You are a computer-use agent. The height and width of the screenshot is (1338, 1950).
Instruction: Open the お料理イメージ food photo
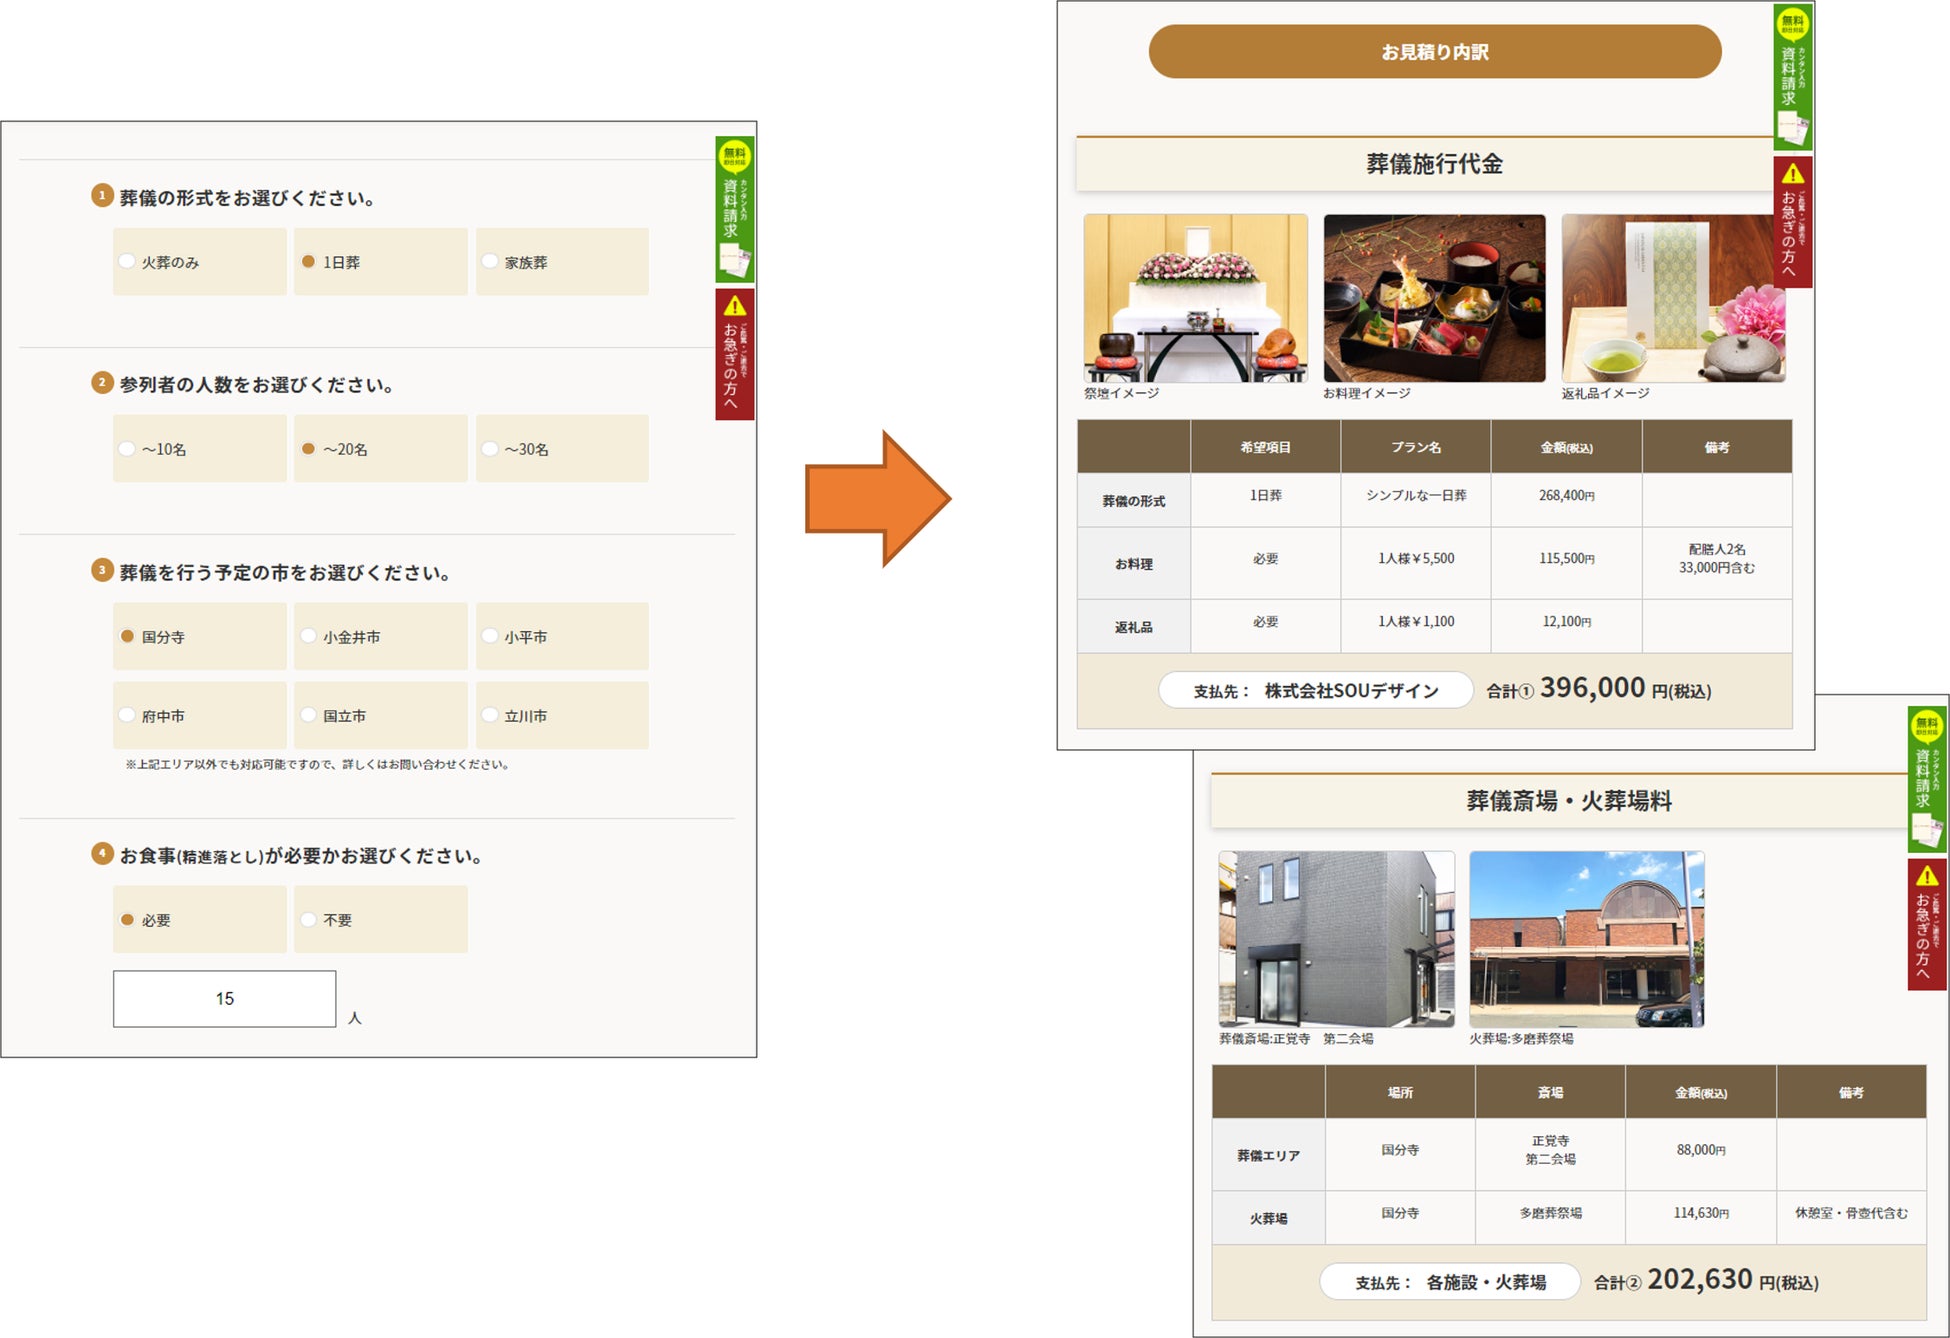point(1434,298)
